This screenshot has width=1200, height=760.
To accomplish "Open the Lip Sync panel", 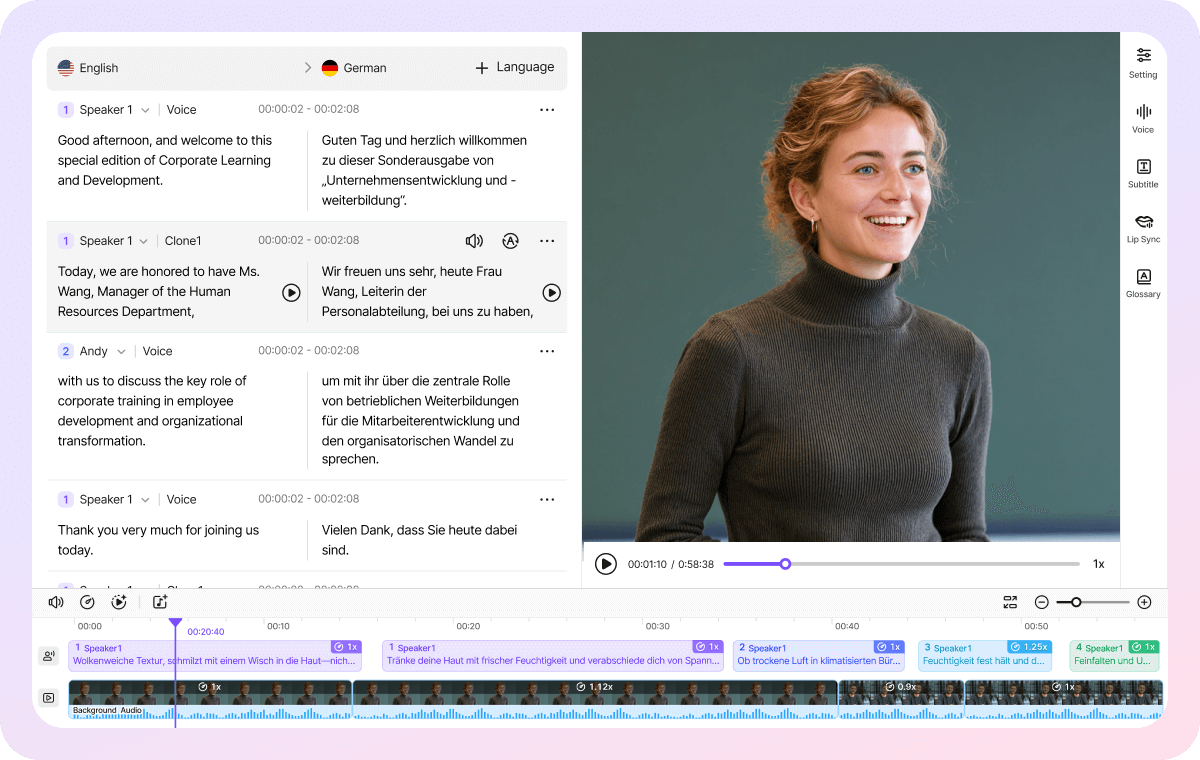I will pos(1143,227).
